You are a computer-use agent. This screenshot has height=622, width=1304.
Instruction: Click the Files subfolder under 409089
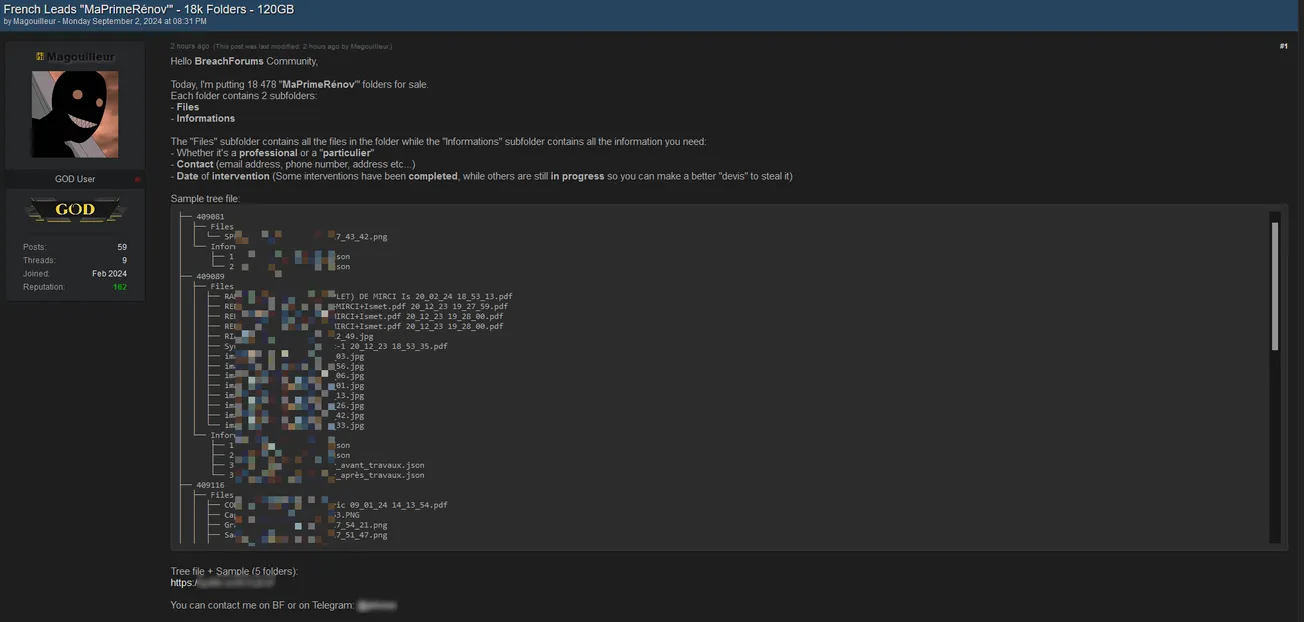click(x=222, y=287)
